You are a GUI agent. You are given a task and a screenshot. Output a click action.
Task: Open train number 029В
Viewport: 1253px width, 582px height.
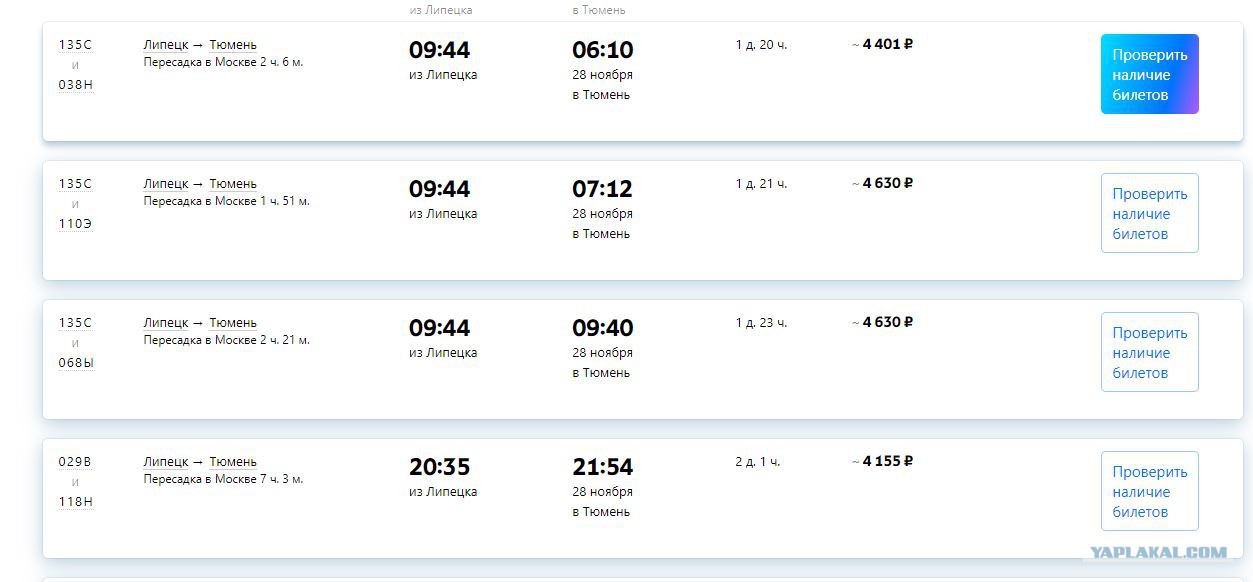(75, 462)
